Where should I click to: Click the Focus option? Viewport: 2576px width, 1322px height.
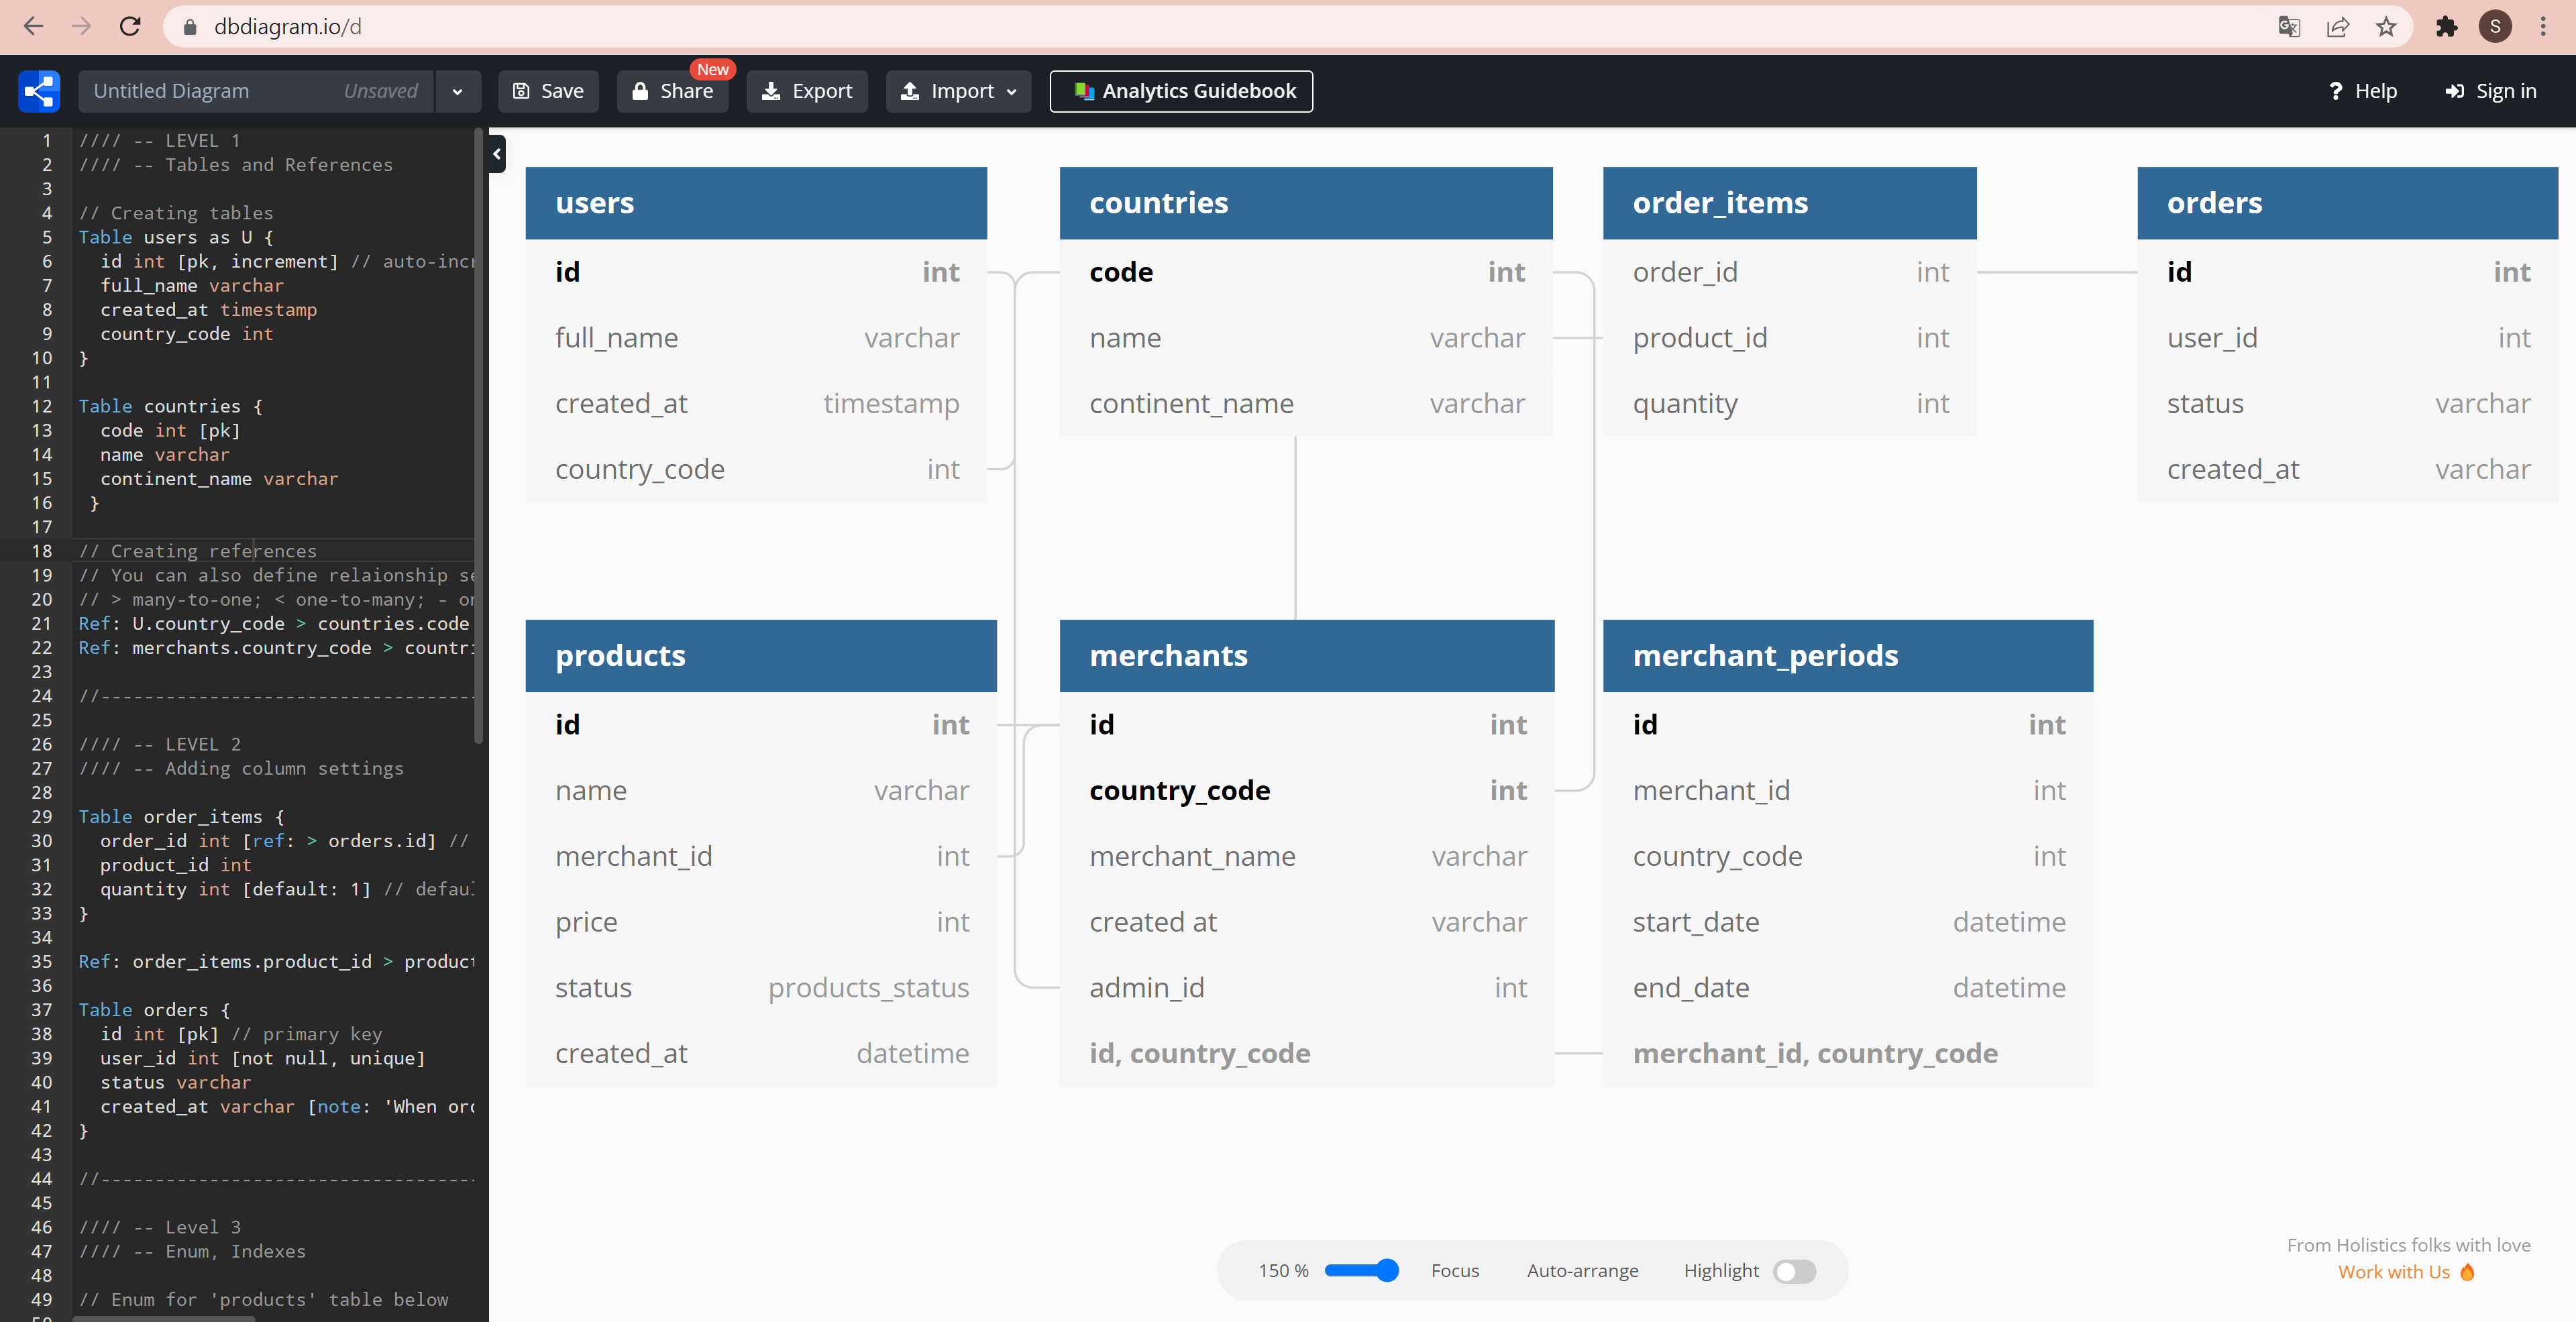click(x=1454, y=1270)
